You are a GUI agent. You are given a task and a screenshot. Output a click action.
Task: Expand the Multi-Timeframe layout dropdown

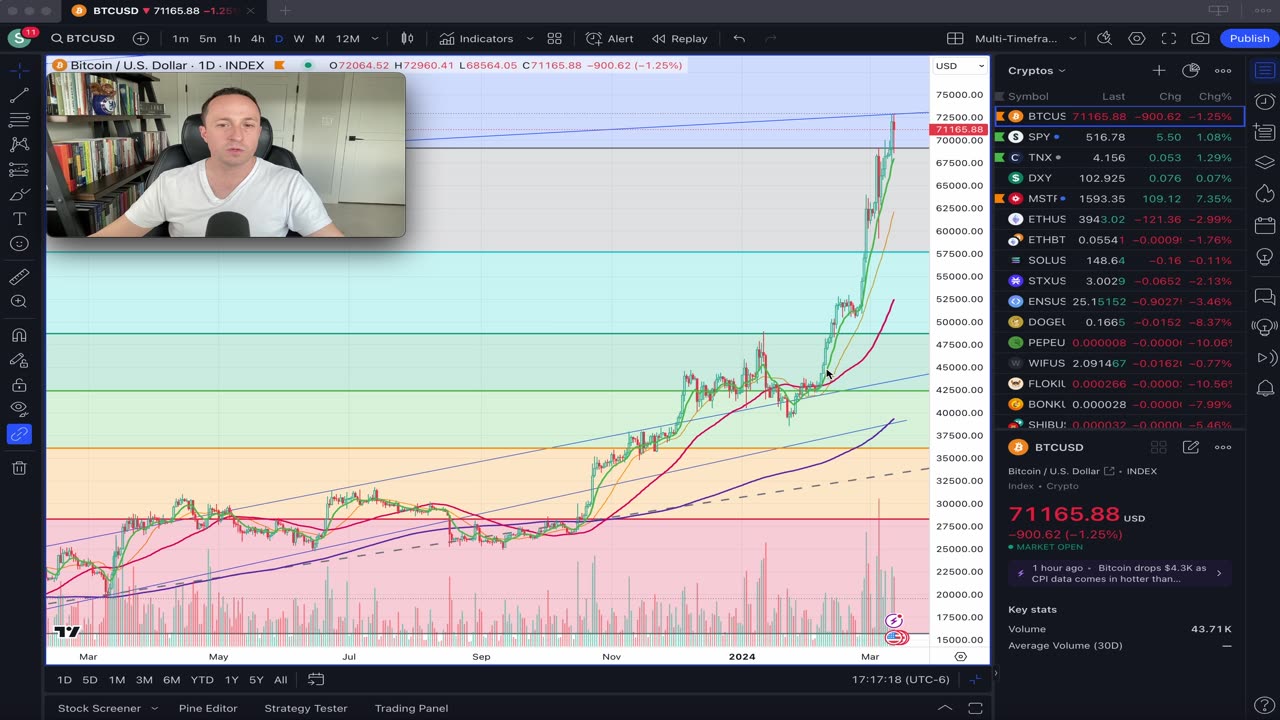tap(1074, 38)
